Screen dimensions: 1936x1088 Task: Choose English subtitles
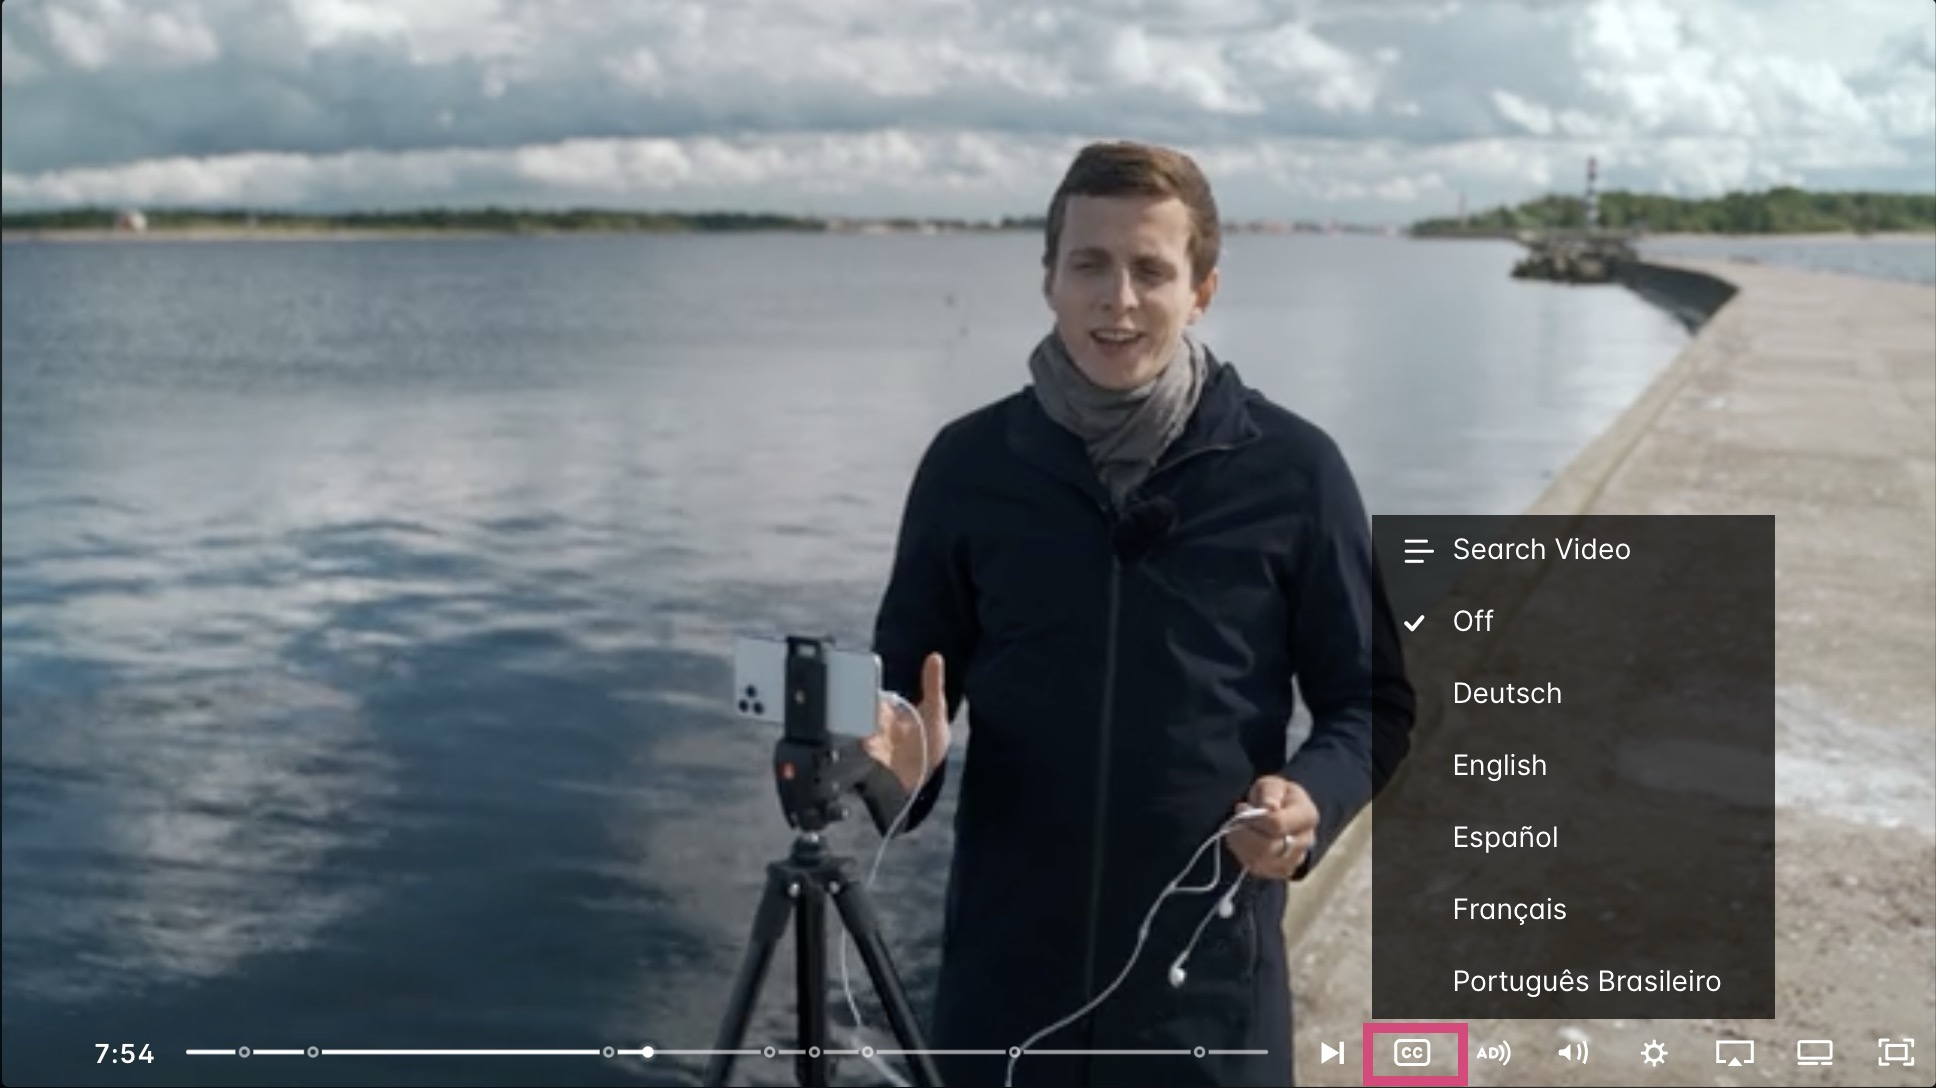(x=1499, y=766)
